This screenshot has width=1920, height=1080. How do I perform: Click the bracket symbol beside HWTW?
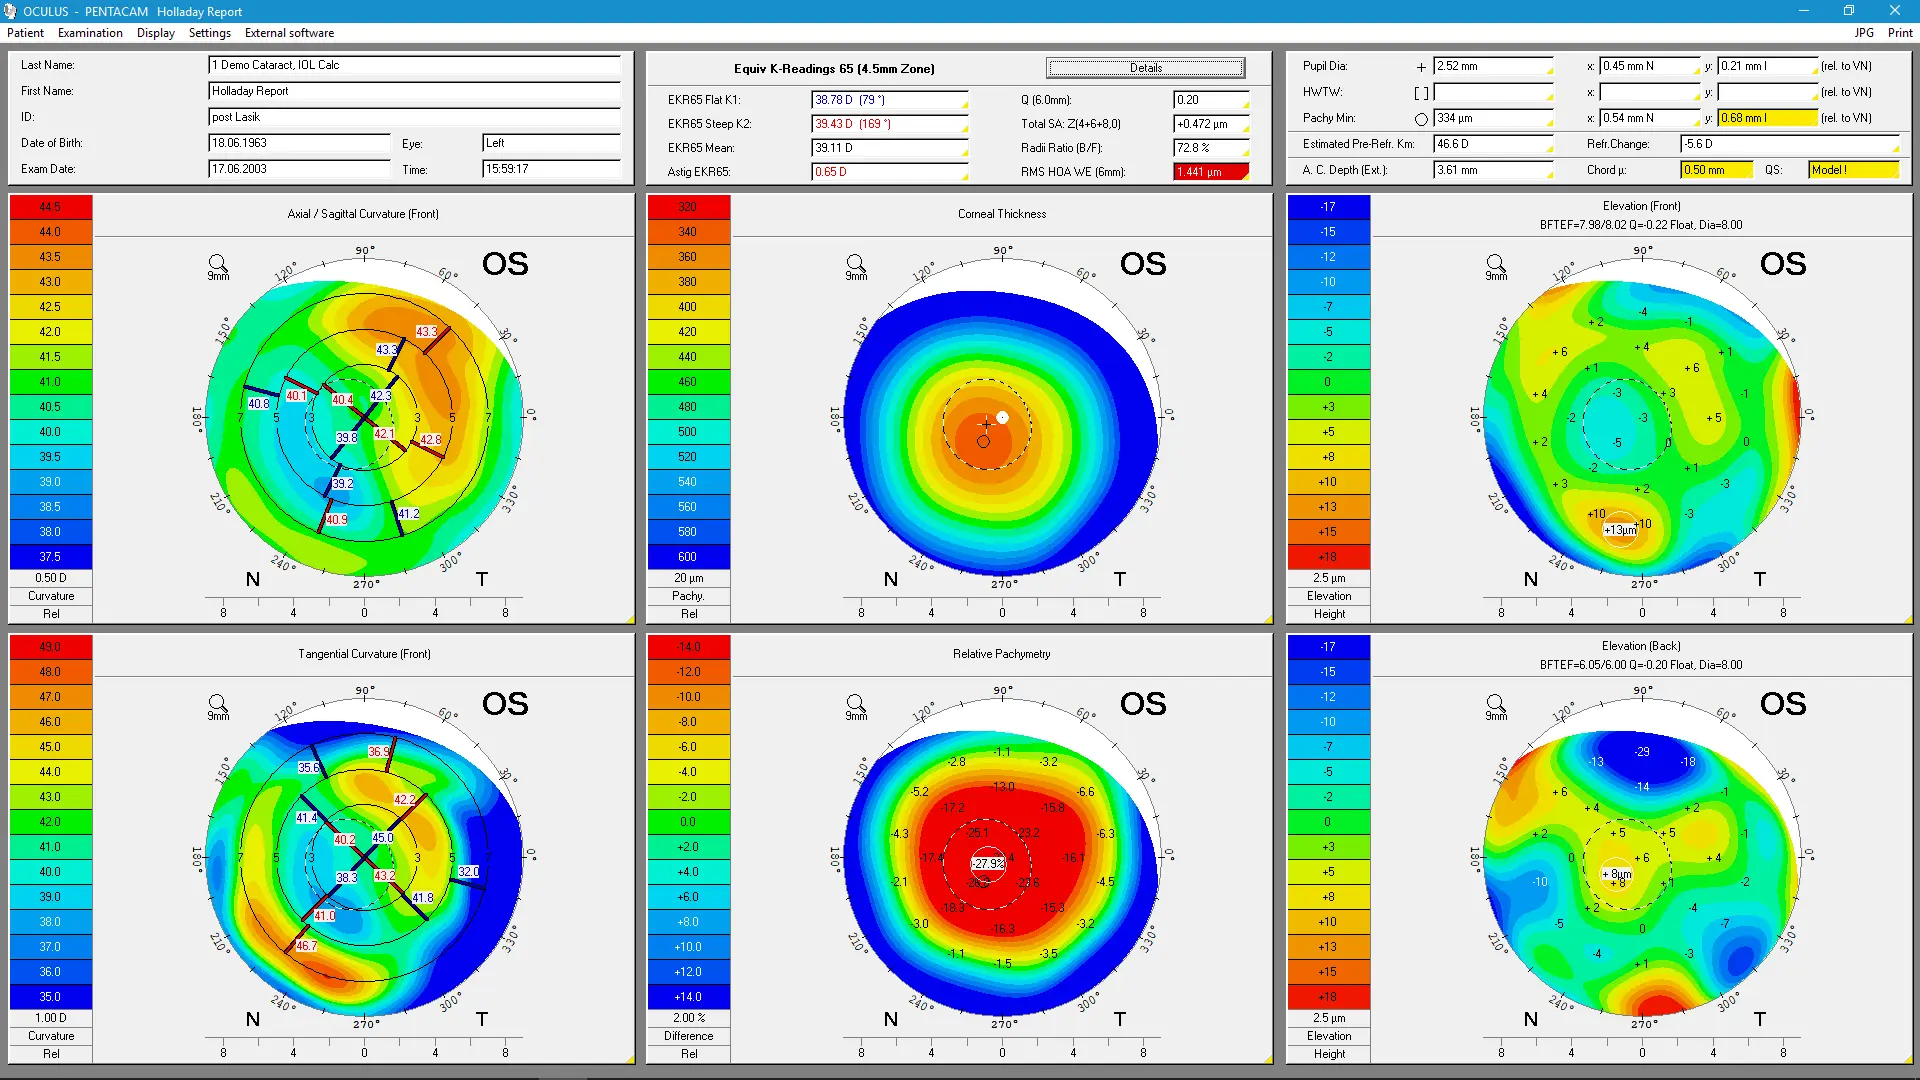1421,93
